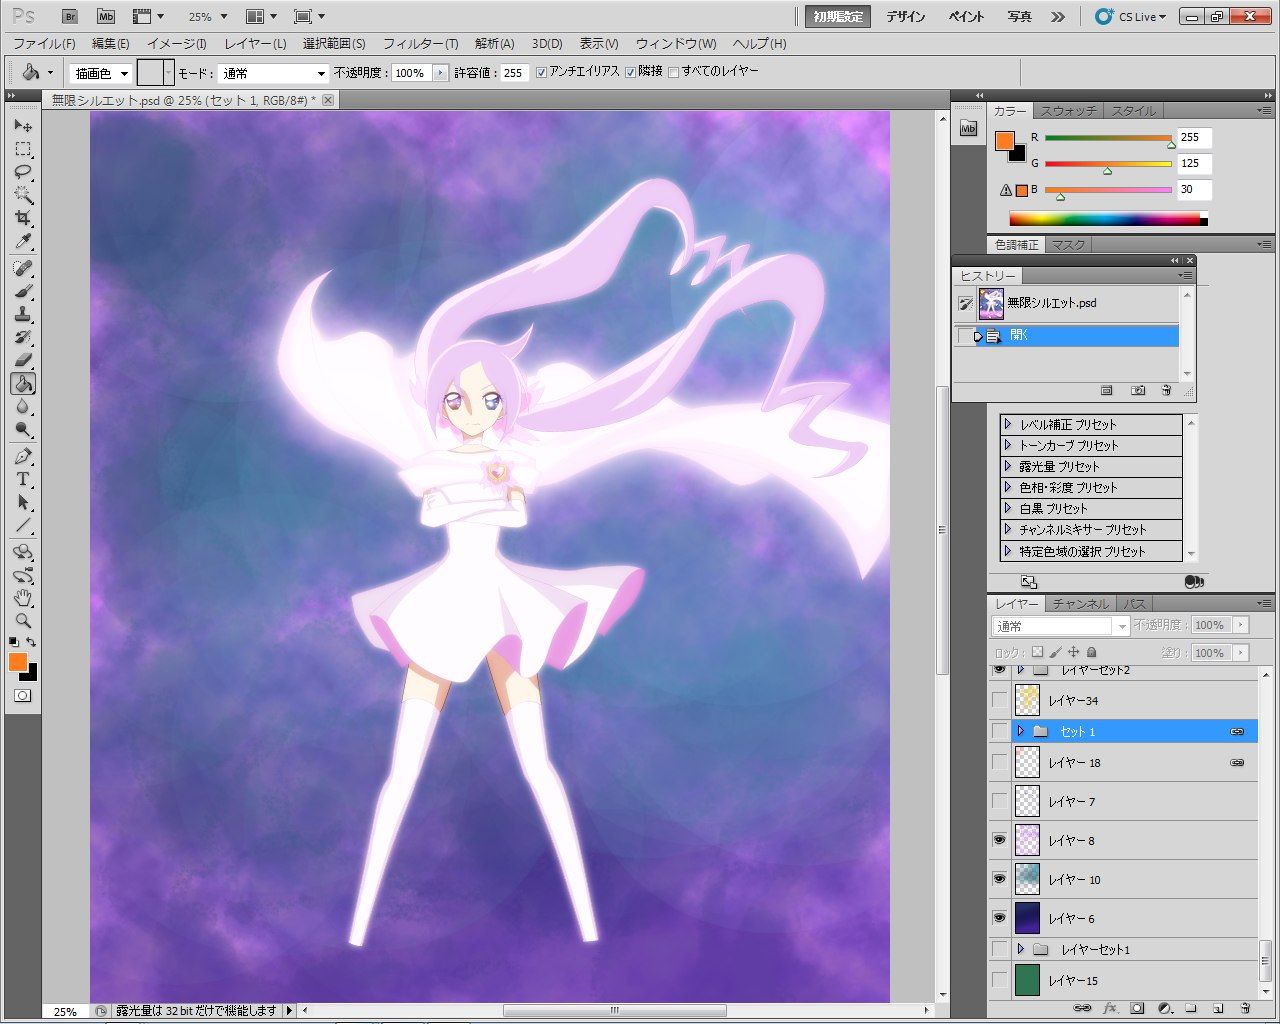Image resolution: width=1280 pixels, height=1024 pixels.
Task: Open the ファイル(F) menu
Action: click(x=44, y=44)
